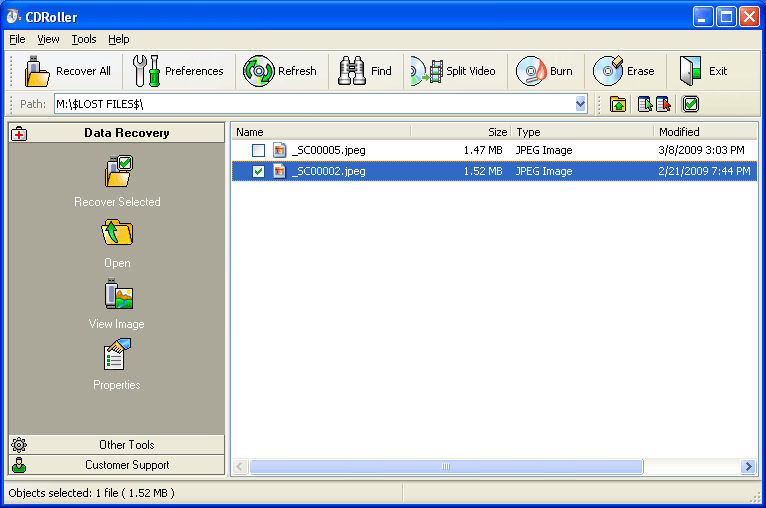Click the Objects selected status bar text

coord(91,493)
